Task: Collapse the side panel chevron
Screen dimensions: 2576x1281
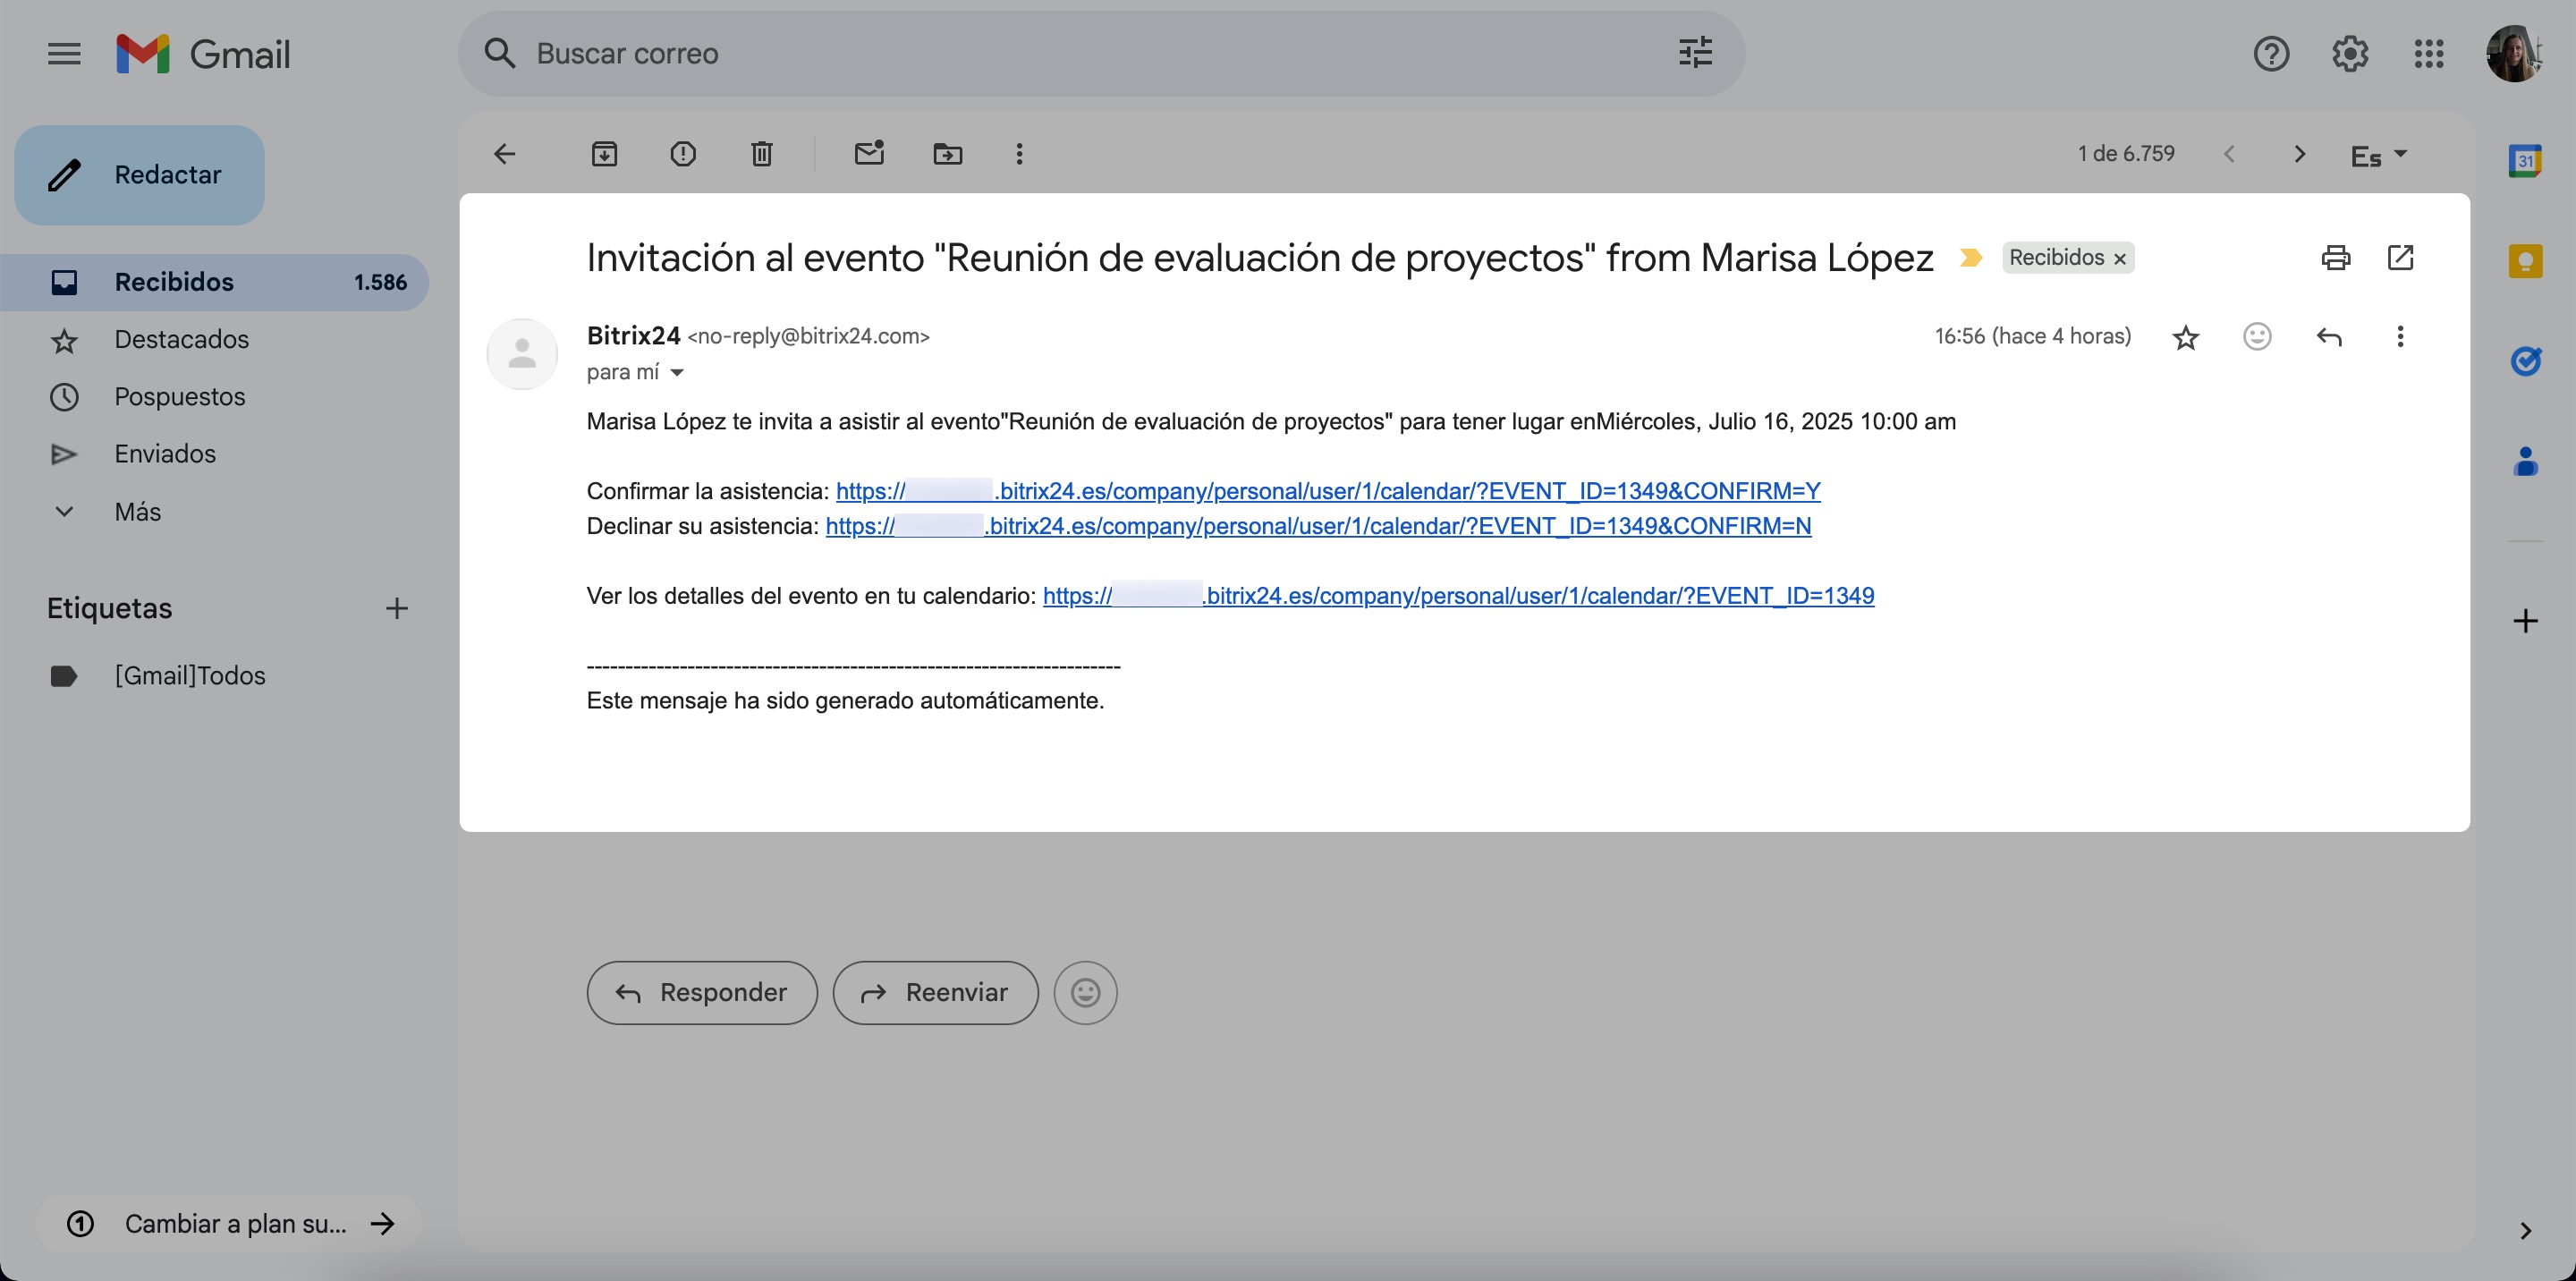Action: pyautogui.click(x=2525, y=1231)
